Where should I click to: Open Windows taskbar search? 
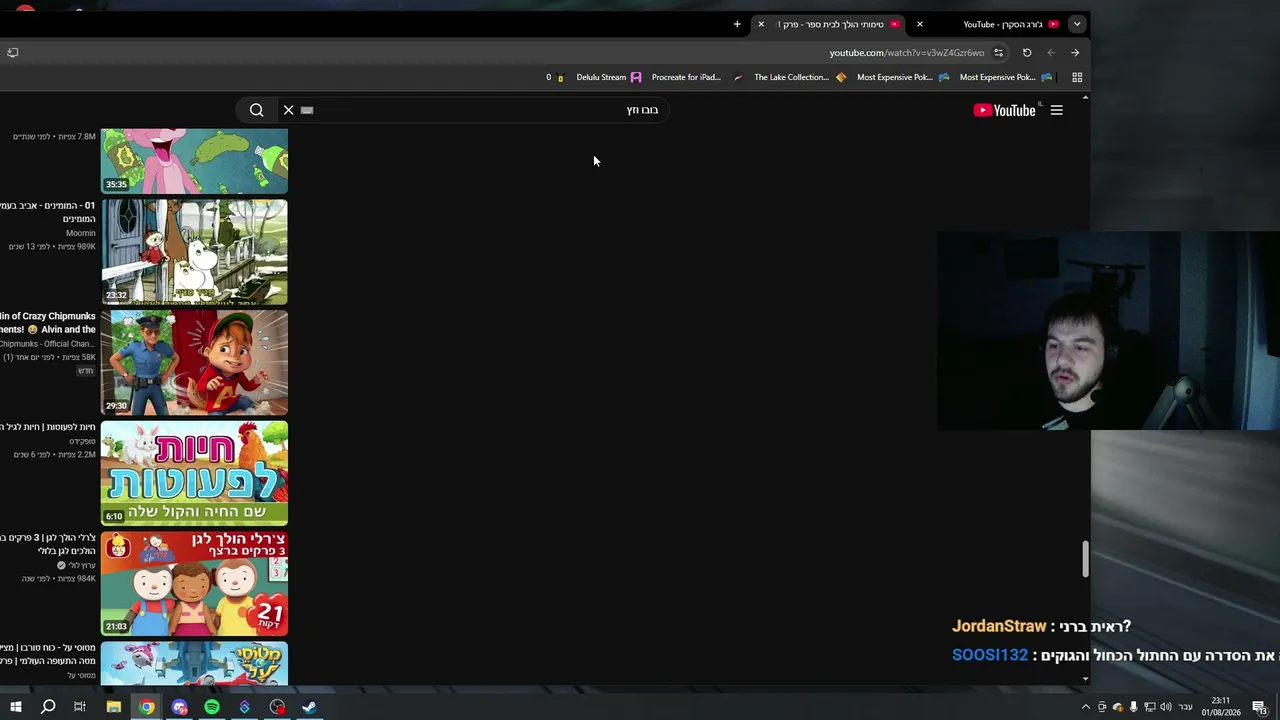coord(48,707)
